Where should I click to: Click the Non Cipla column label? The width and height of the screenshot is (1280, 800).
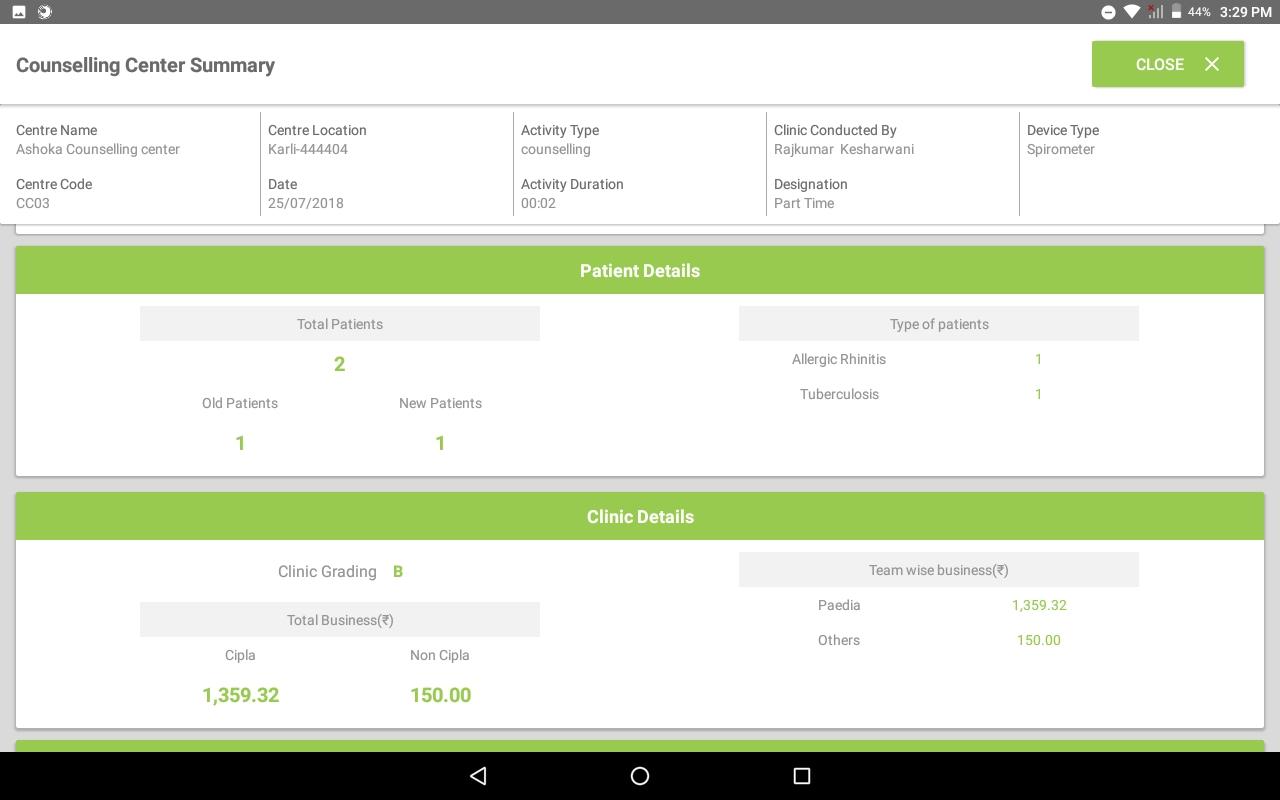pos(440,655)
